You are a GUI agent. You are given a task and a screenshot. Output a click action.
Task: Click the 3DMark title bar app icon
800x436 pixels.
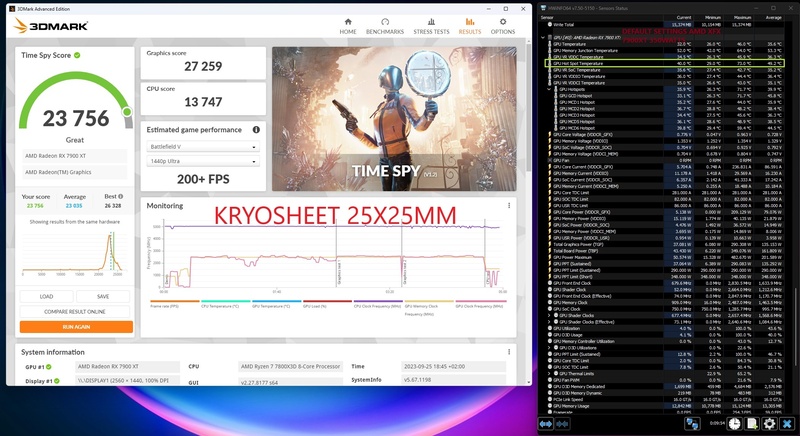pyautogui.click(x=13, y=9)
